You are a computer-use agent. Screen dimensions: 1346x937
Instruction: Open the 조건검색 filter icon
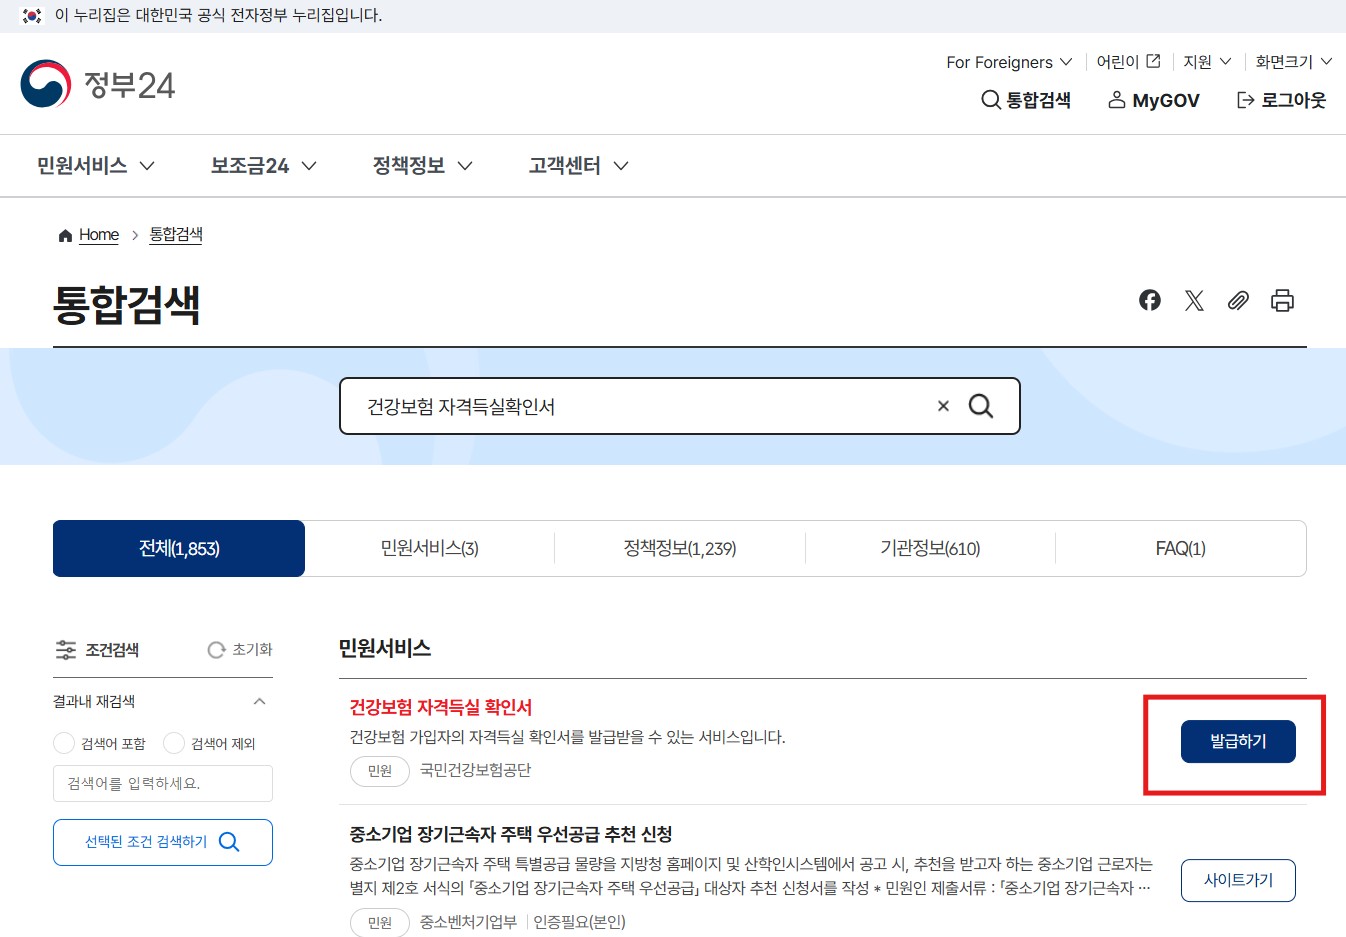[66, 650]
